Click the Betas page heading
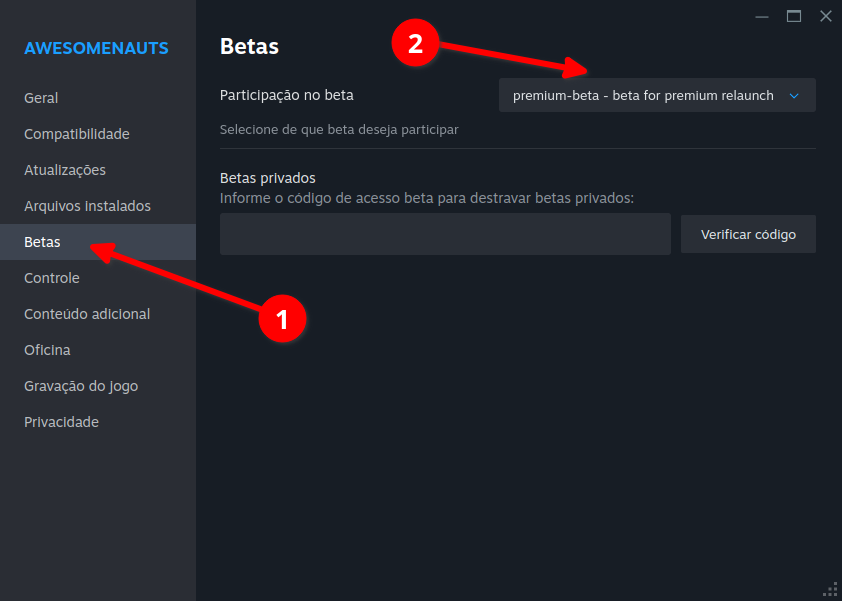Screen dimensions: 842x601 (x=249, y=46)
